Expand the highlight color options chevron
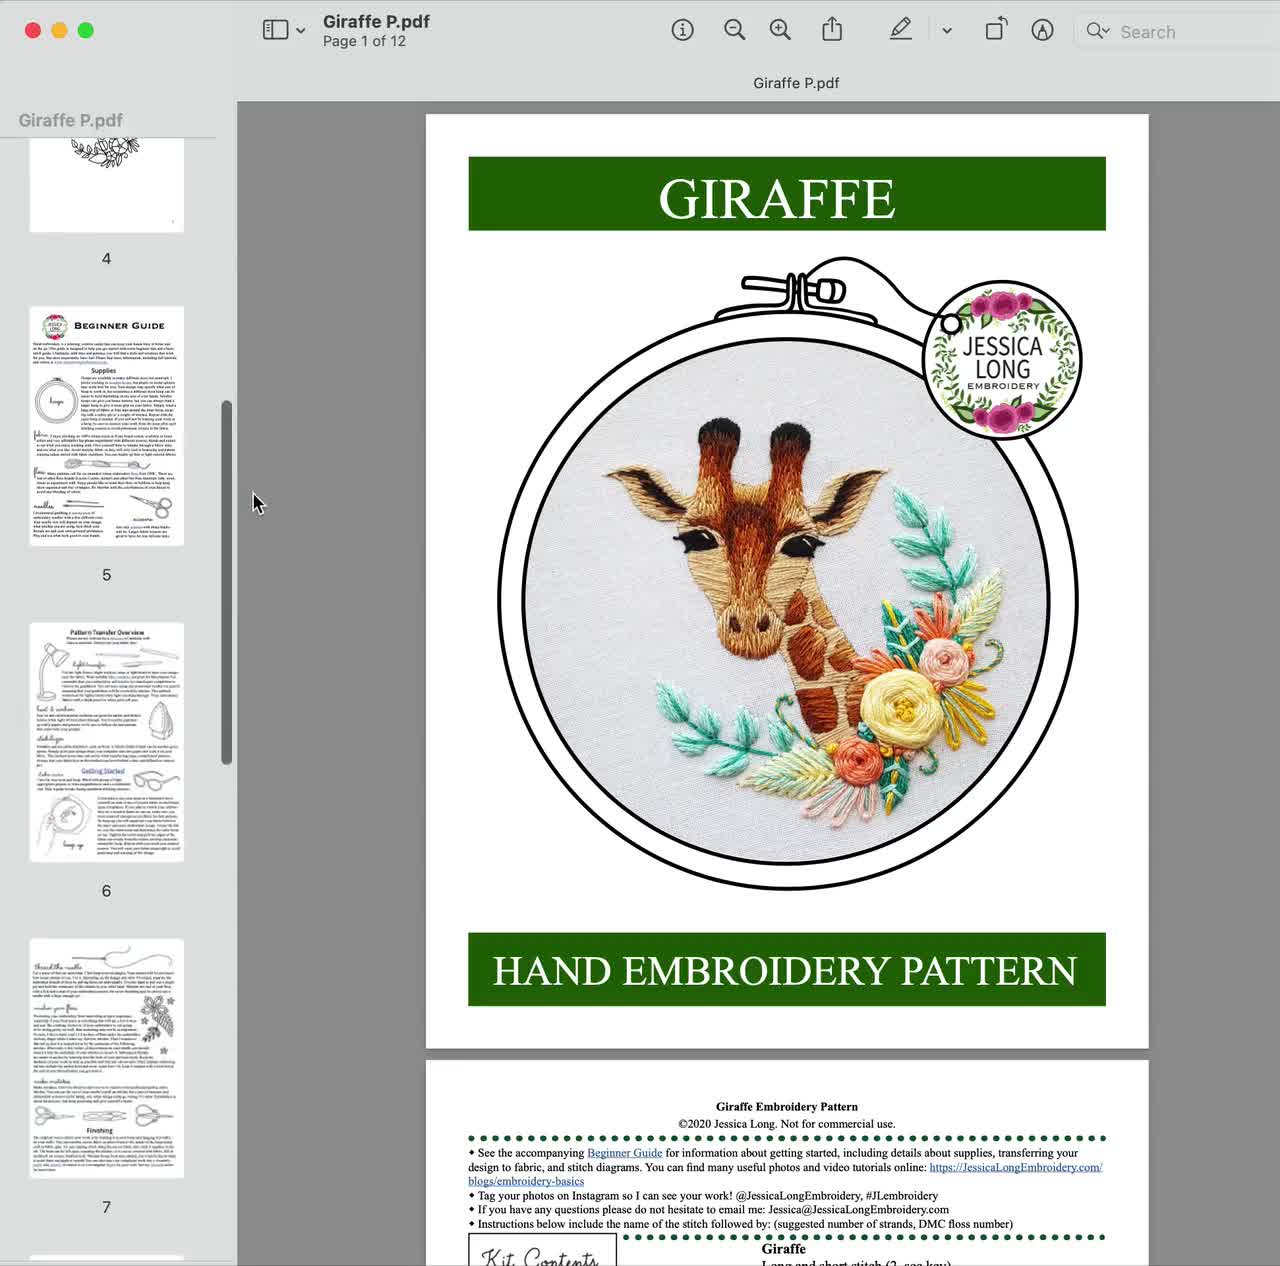 946,31
